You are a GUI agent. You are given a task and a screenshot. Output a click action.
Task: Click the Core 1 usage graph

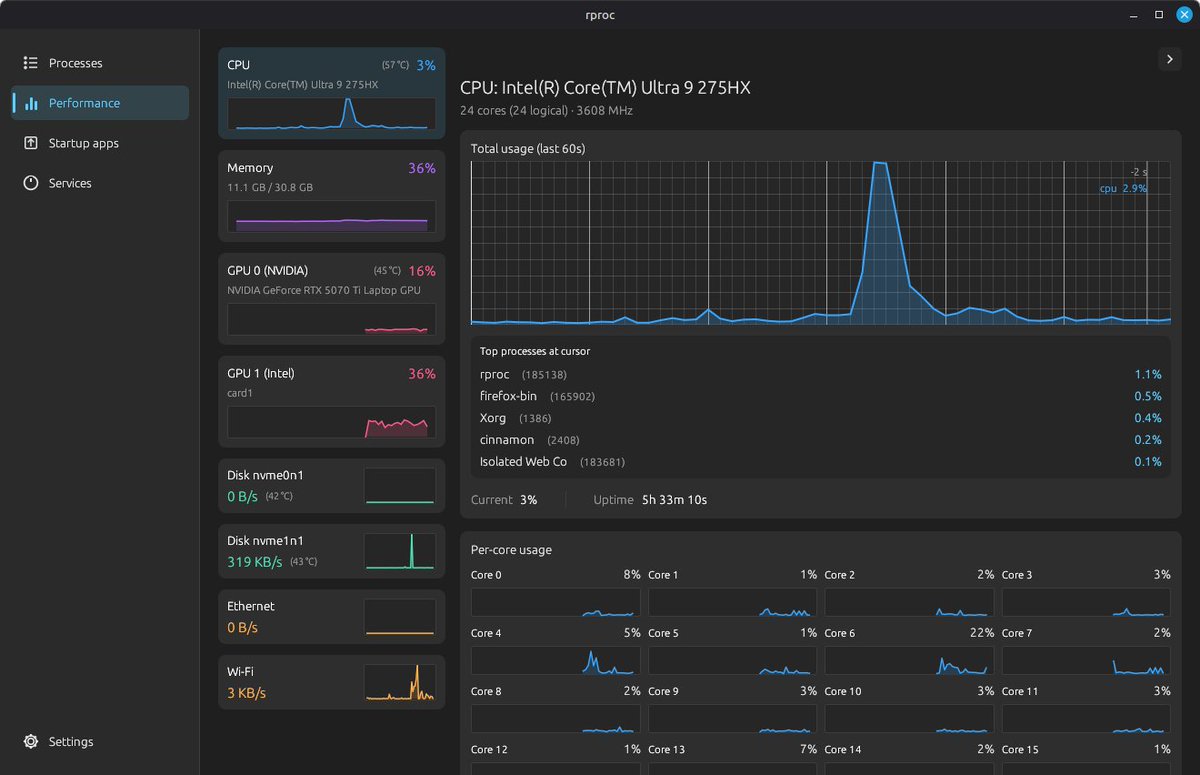click(x=732, y=602)
